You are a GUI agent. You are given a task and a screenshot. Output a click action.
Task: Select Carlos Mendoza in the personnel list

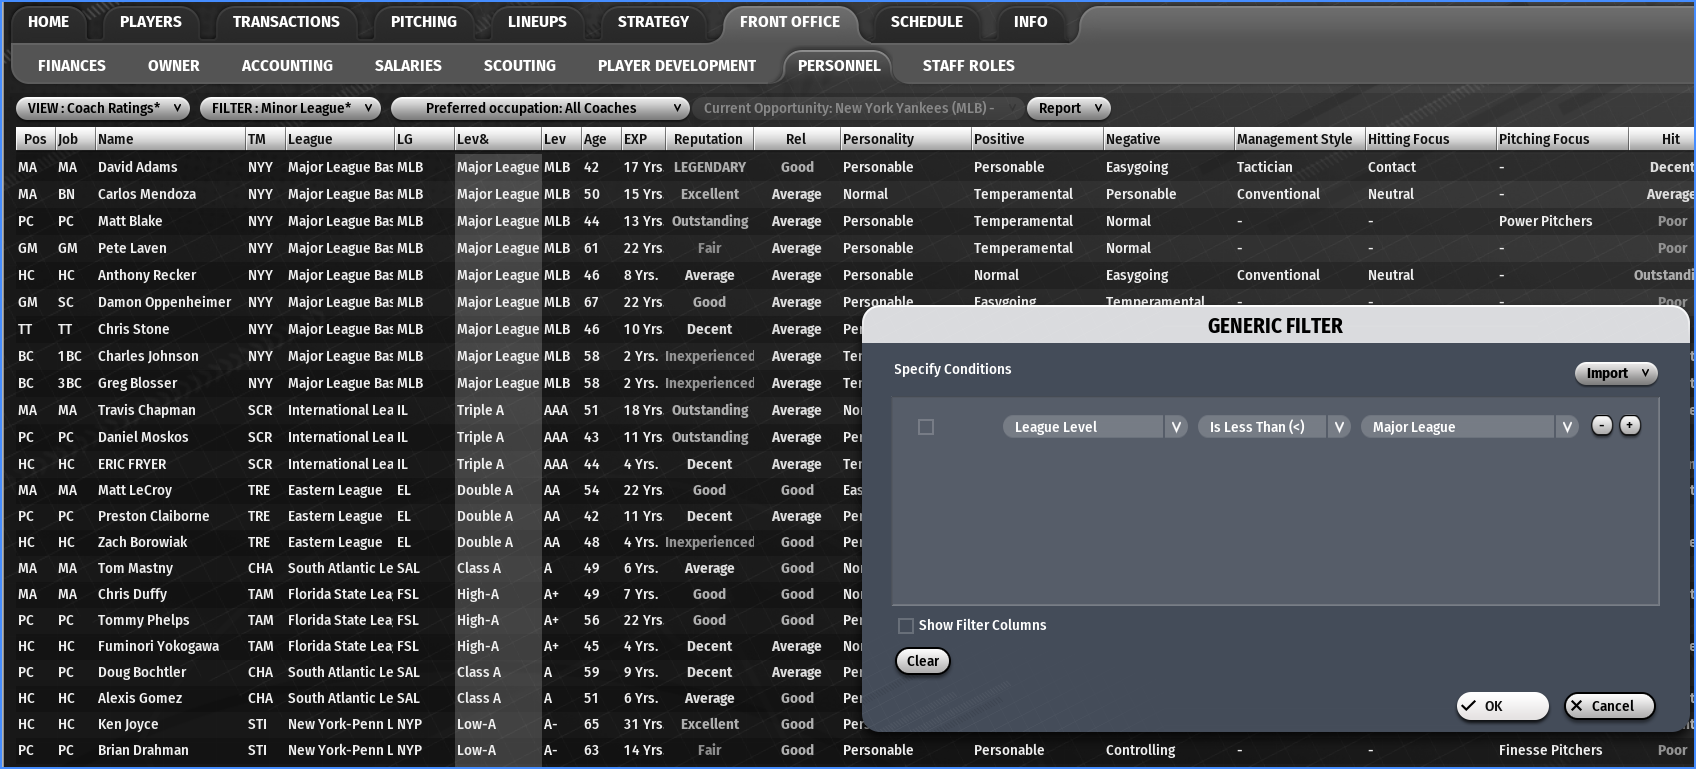click(147, 194)
